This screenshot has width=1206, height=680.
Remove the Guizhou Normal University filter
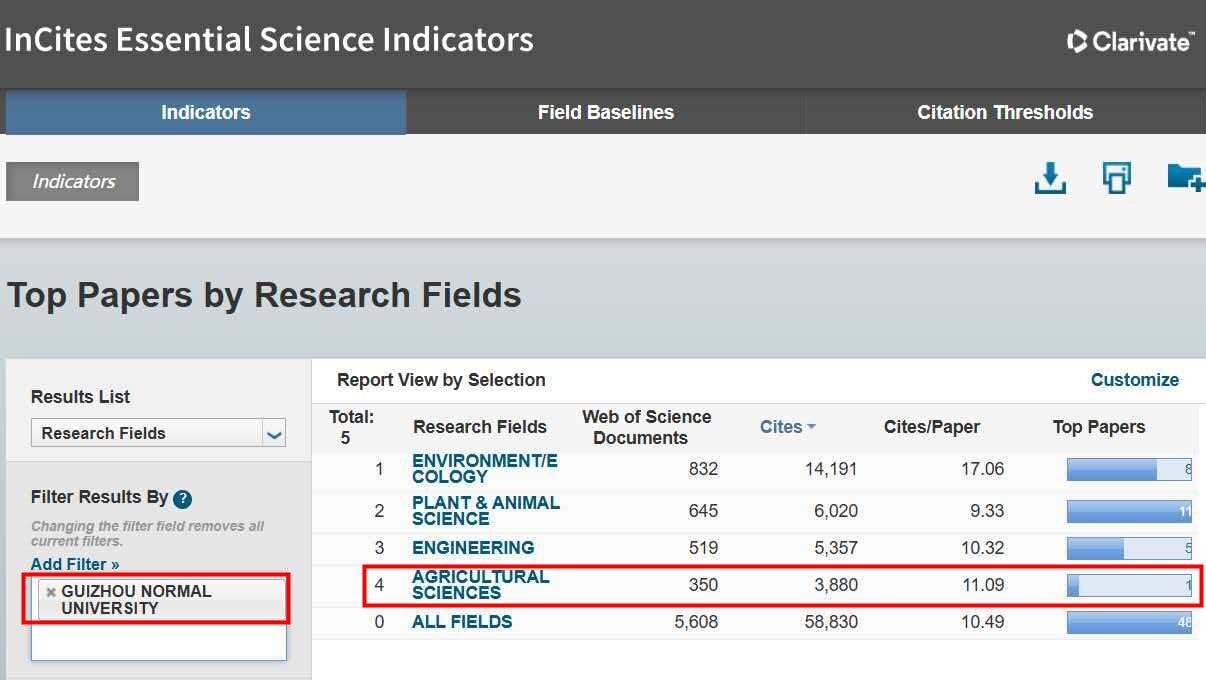51,592
